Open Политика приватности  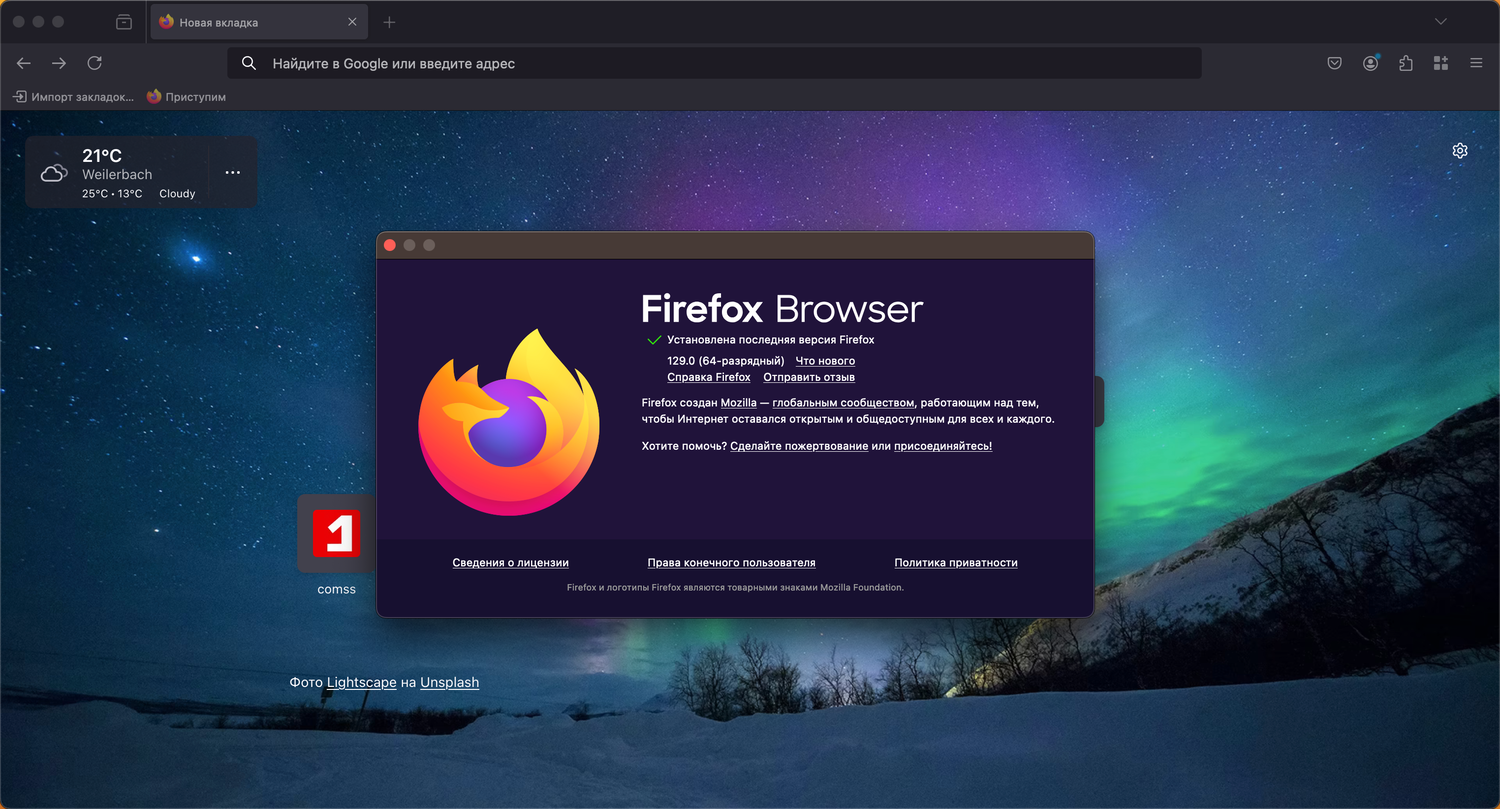coord(956,563)
